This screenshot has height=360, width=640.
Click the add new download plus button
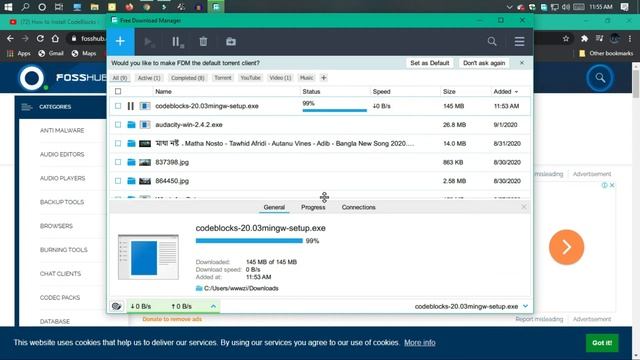120,41
